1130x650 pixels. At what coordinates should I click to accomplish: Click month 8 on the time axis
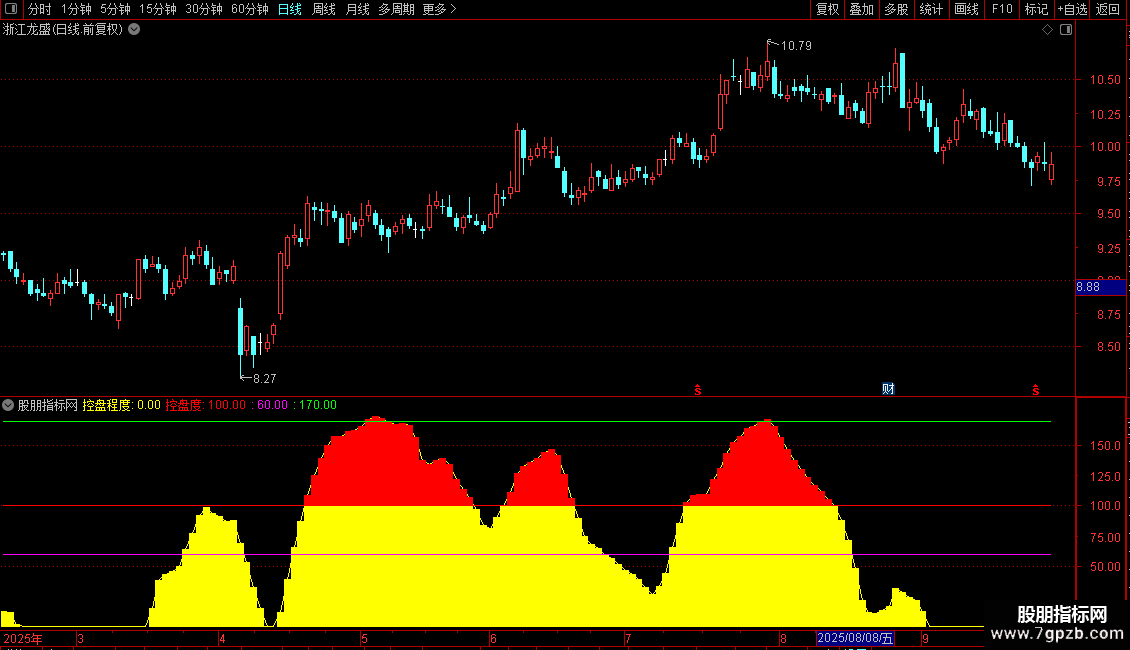coord(783,638)
